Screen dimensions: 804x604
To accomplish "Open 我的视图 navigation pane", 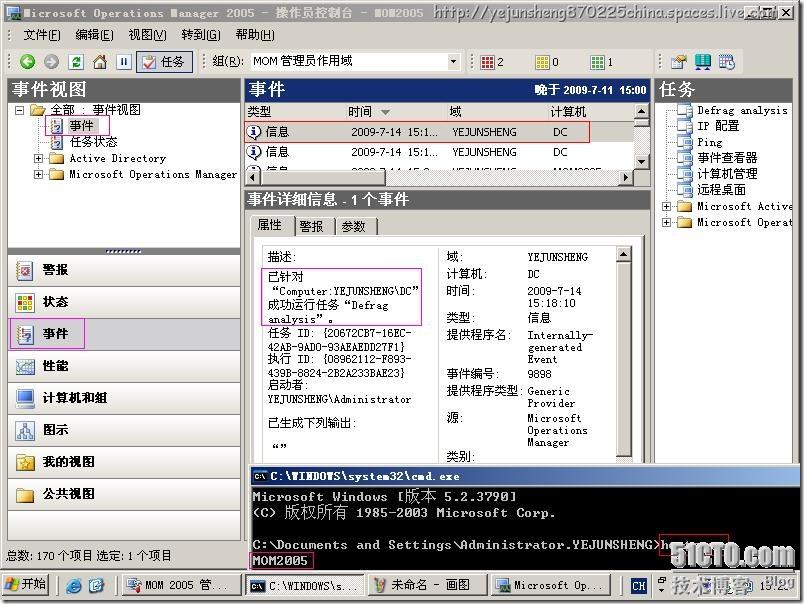I will click(x=124, y=462).
